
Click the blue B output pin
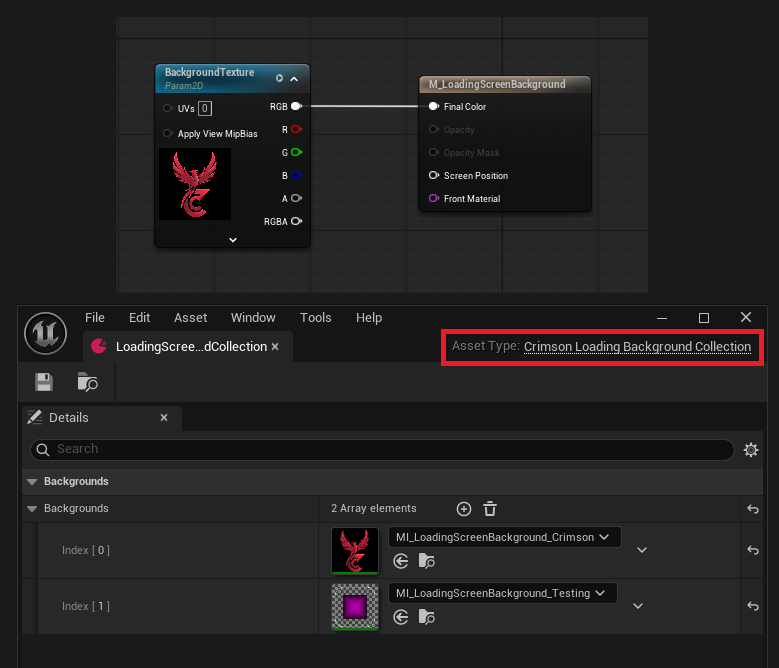(296, 175)
